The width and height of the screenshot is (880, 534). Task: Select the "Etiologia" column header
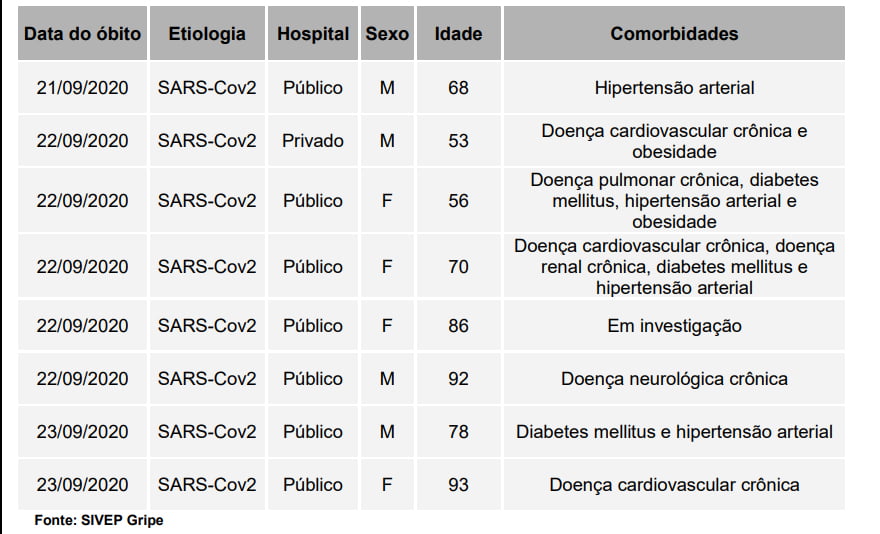(207, 34)
